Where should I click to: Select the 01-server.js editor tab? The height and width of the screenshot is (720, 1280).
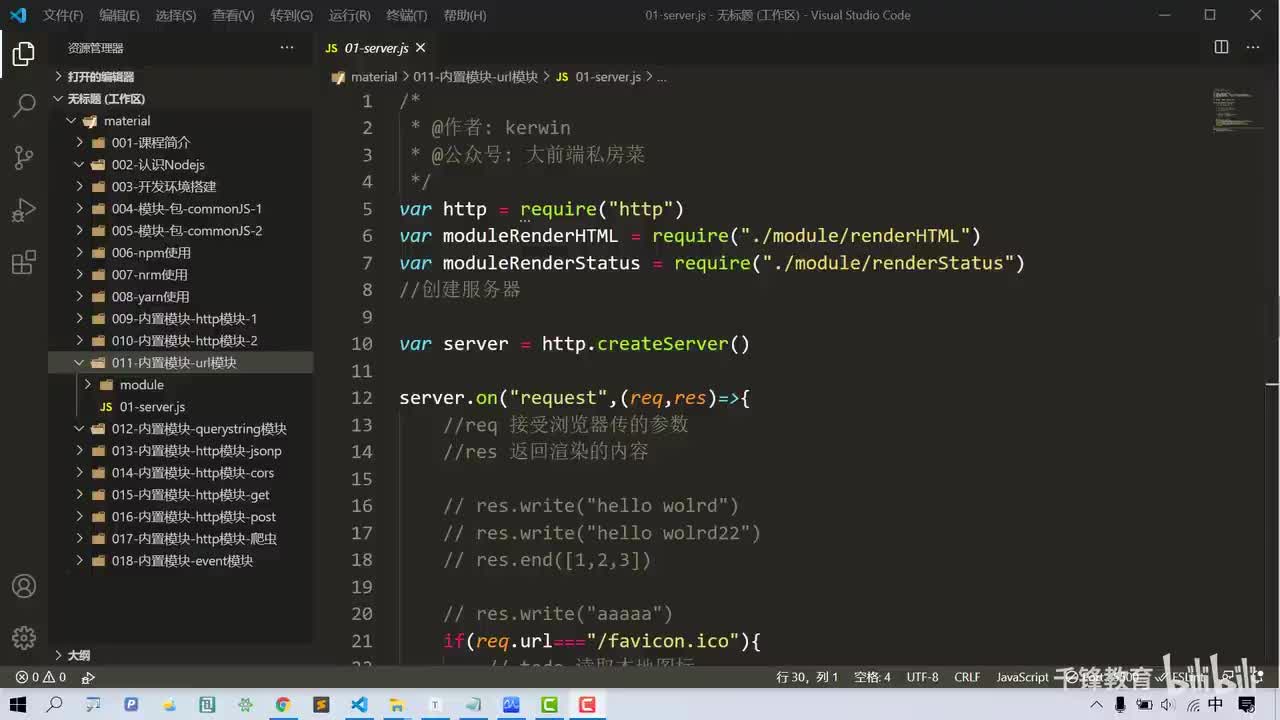(x=375, y=48)
